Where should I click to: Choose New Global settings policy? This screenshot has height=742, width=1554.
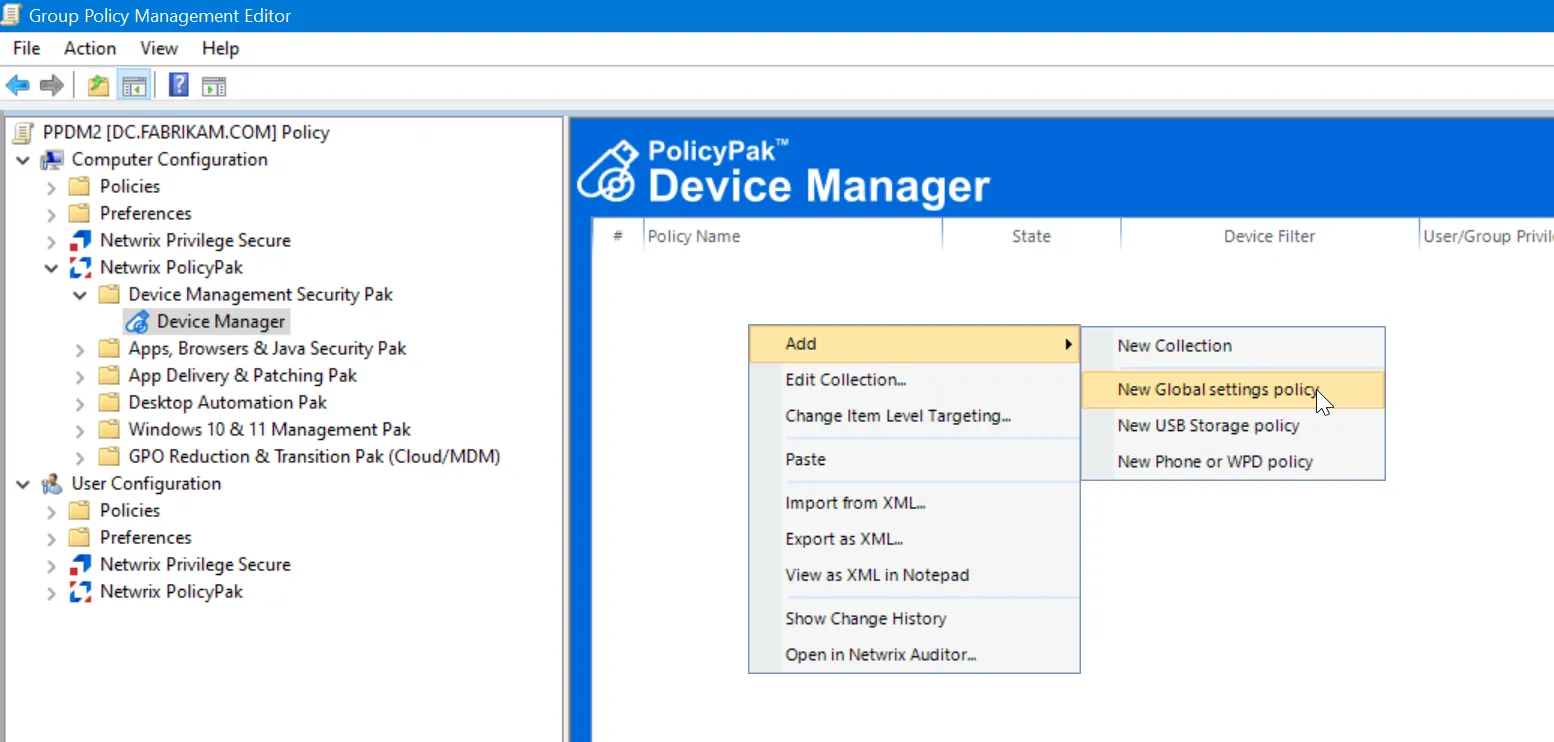(x=1233, y=390)
